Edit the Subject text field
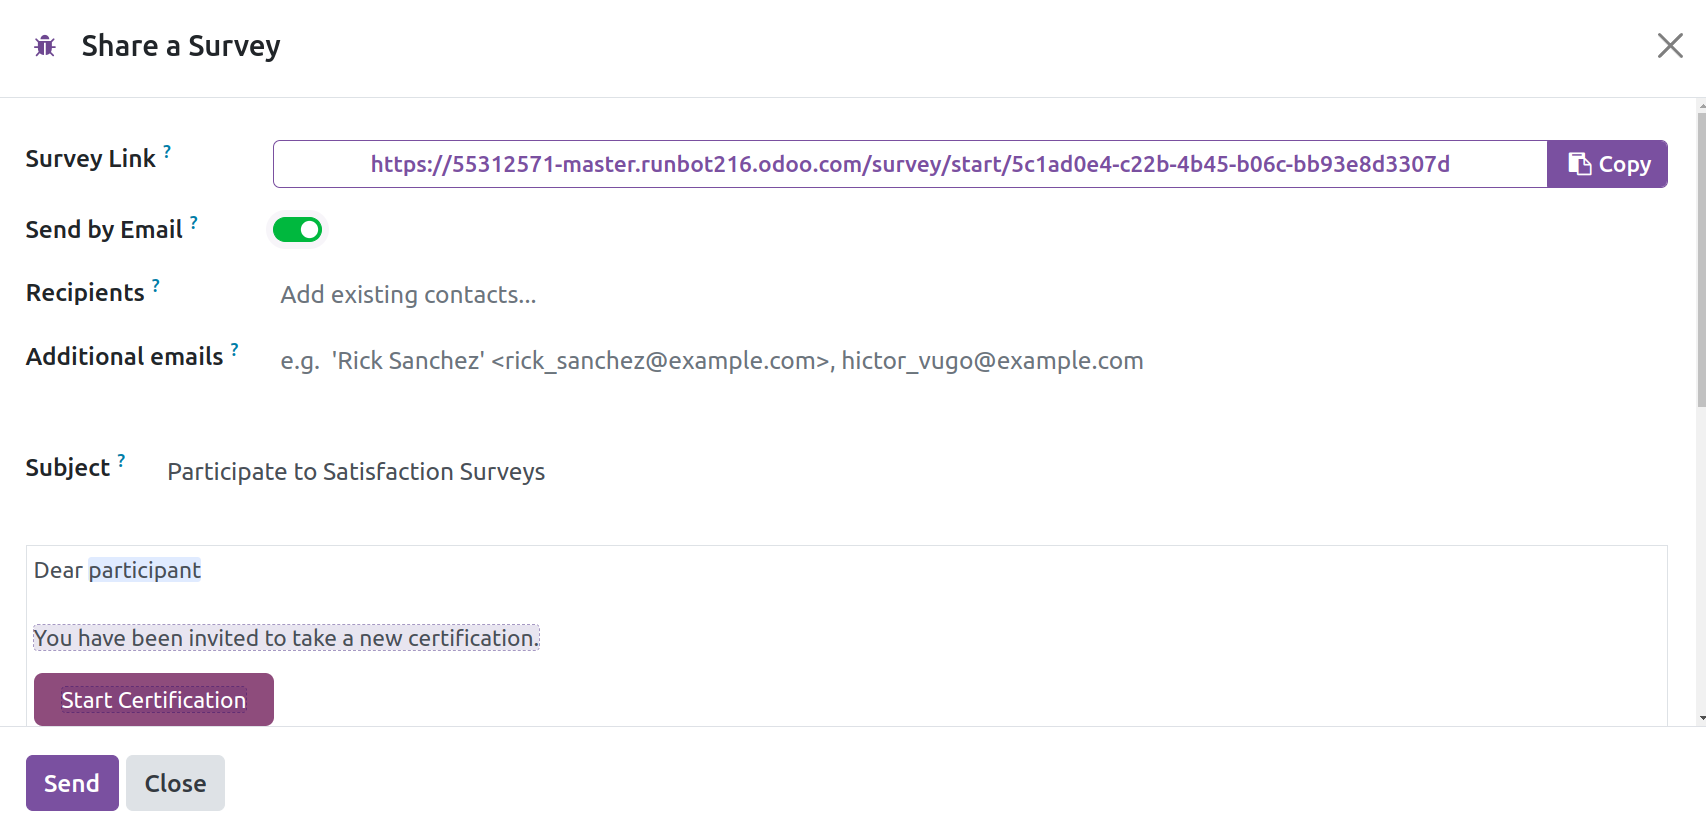The height and width of the screenshot is (837, 1706). [915, 472]
